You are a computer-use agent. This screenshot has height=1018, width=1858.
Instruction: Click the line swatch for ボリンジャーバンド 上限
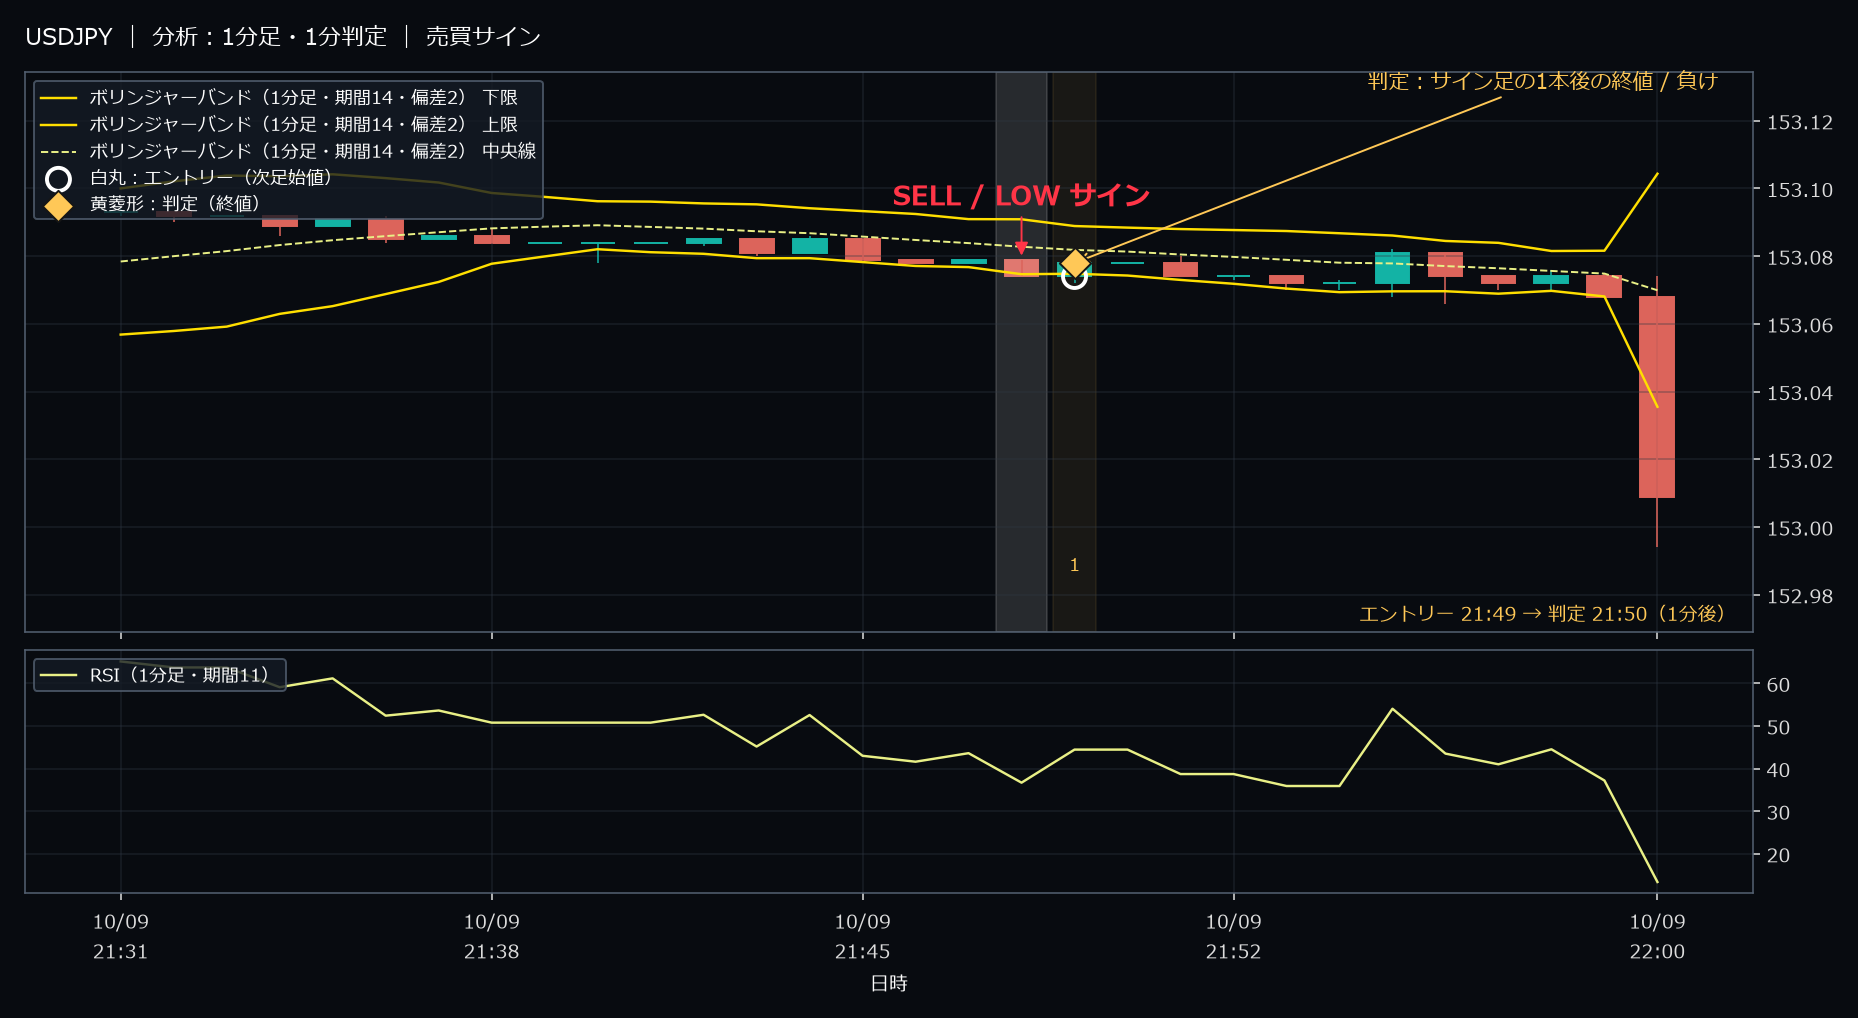pos(58,125)
